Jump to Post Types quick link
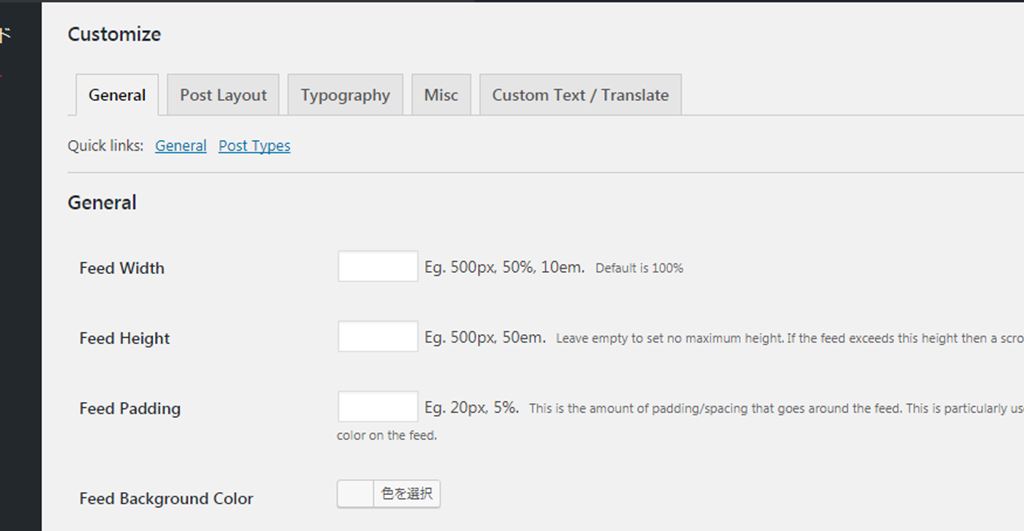This screenshot has width=1024, height=531. coord(254,146)
